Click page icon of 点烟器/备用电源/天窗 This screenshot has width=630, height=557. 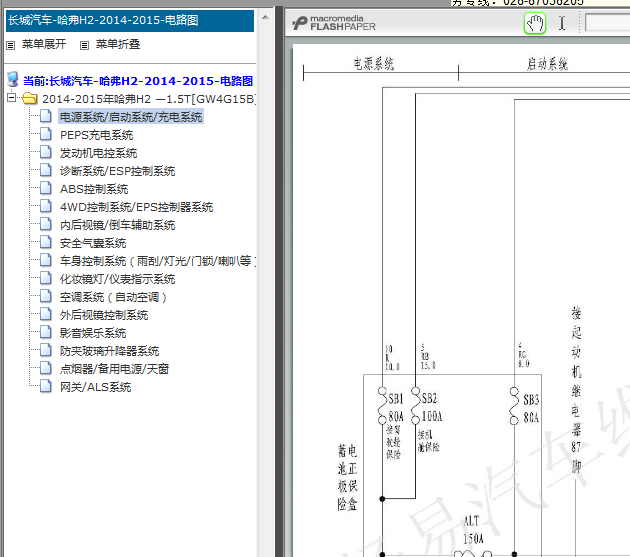coord(46,368)
